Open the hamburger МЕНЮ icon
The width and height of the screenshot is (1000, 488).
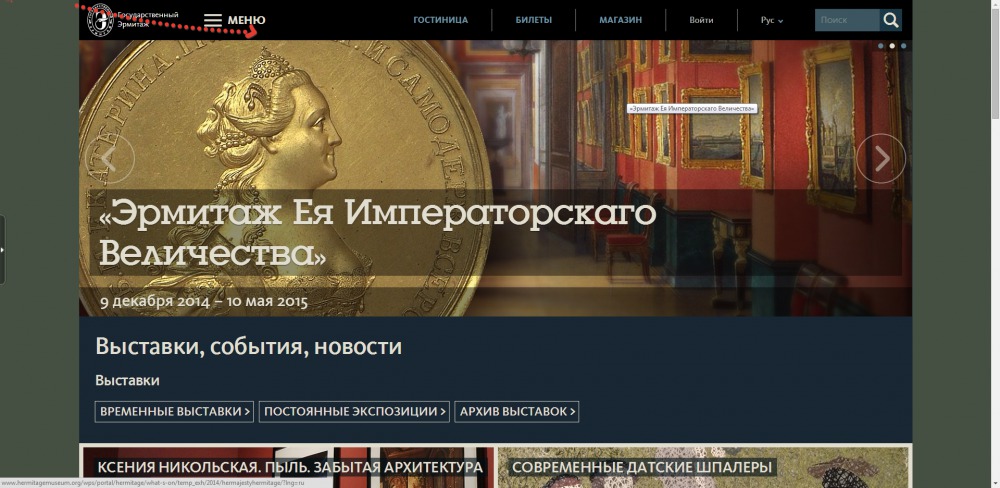coord(213,20)
